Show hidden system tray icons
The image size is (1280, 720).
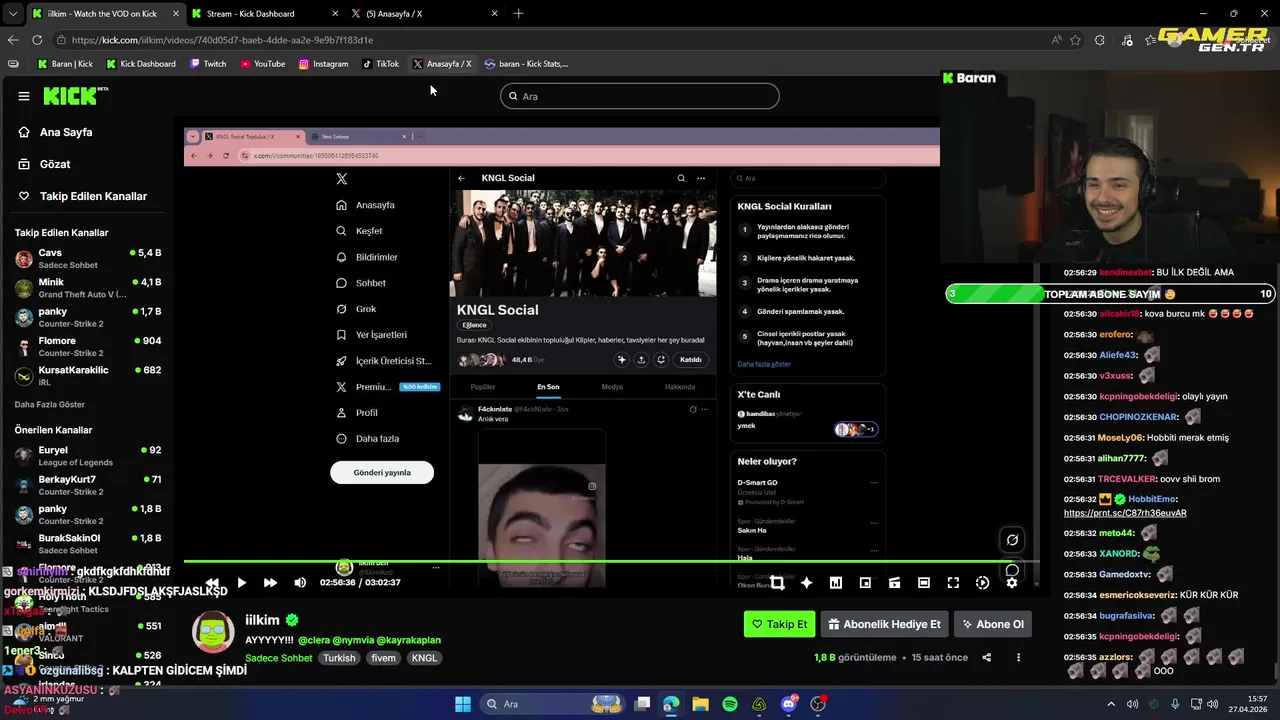click(x=1111, y=704)
